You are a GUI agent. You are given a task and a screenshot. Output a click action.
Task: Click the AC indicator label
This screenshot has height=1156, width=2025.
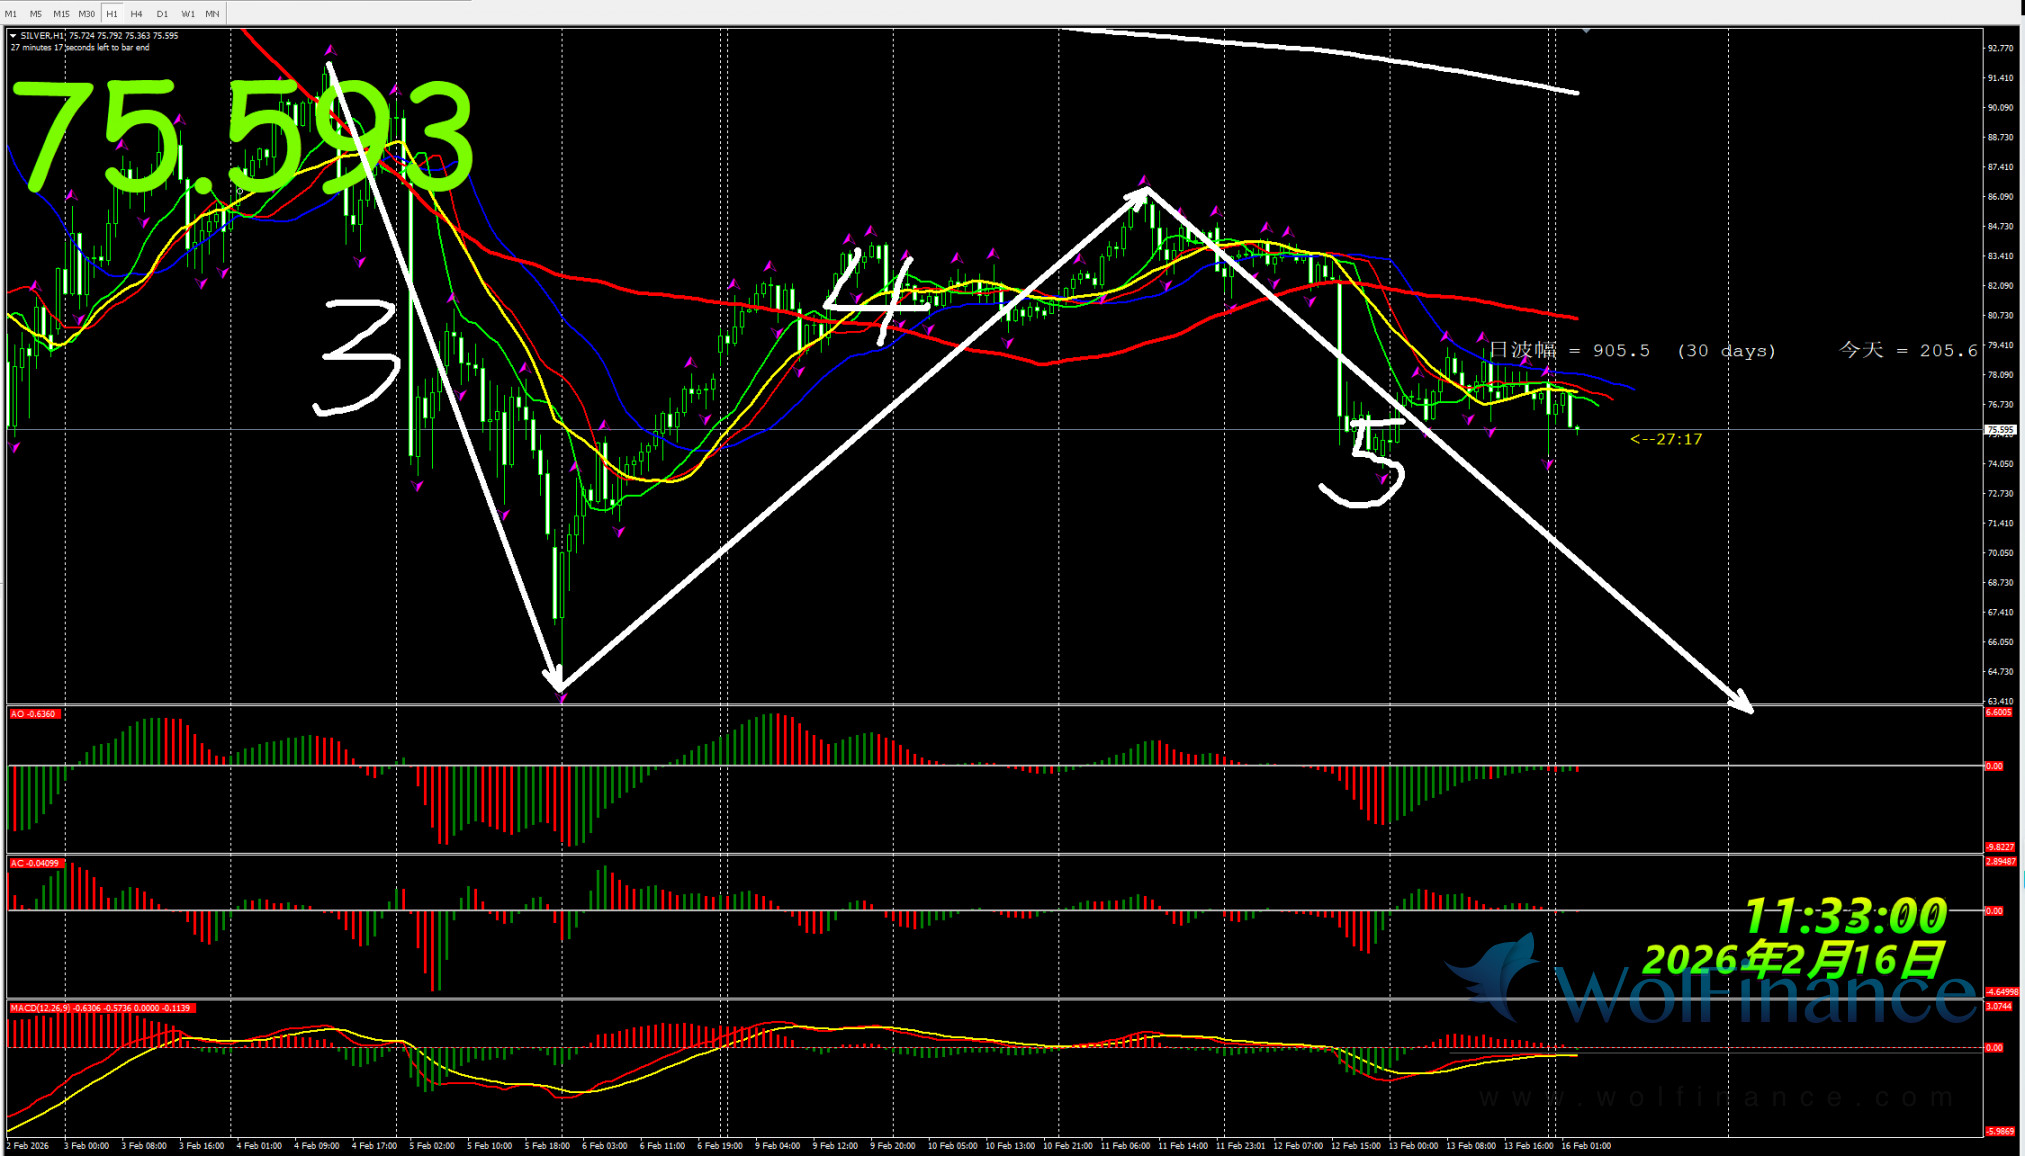(x=35, y=863)
